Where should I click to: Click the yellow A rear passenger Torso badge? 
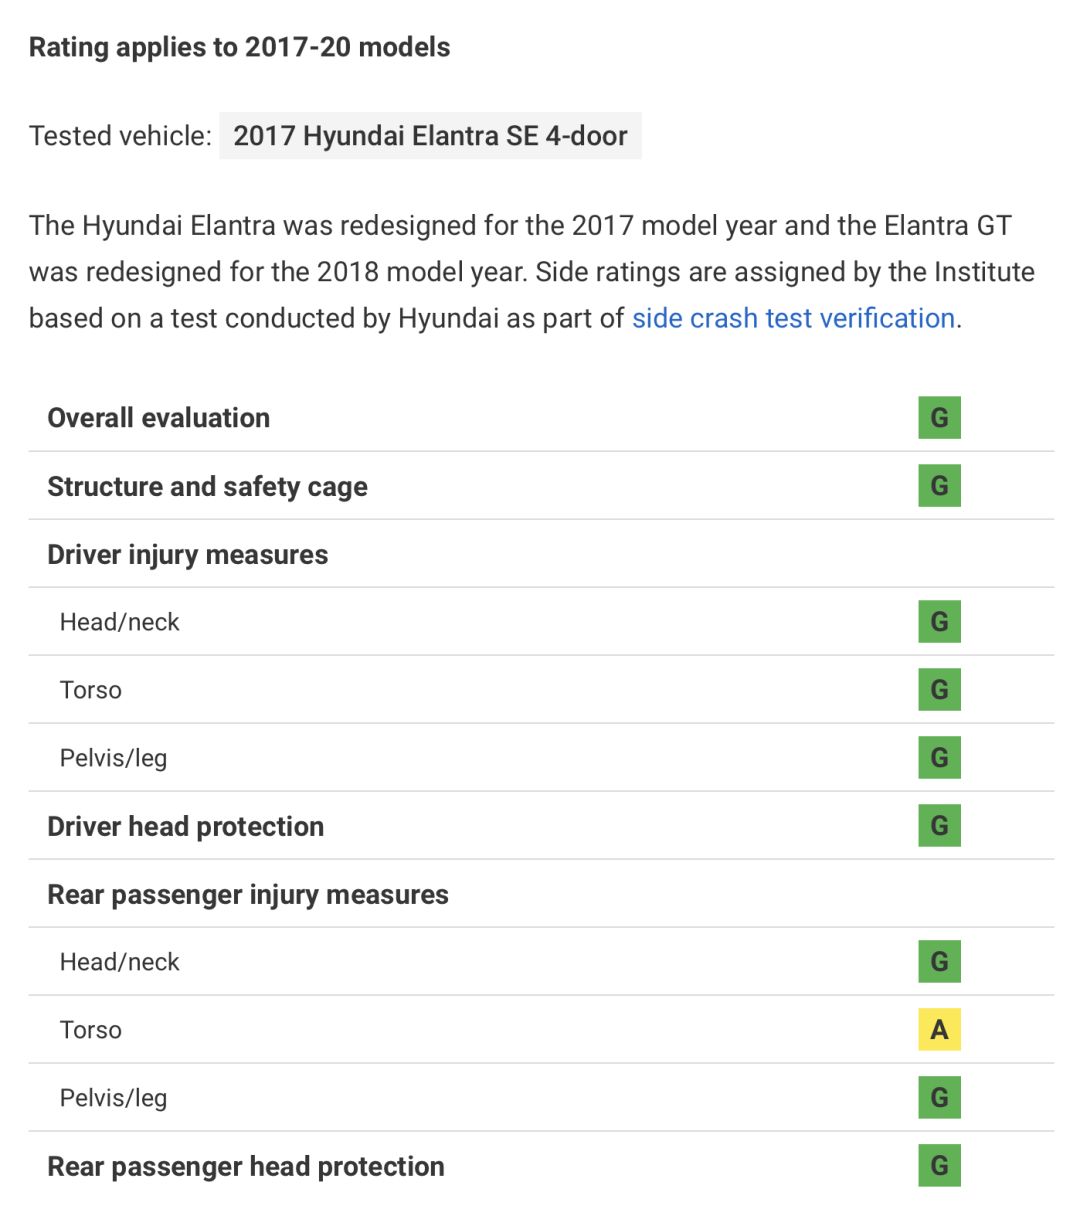click(x=939, y=1030)
